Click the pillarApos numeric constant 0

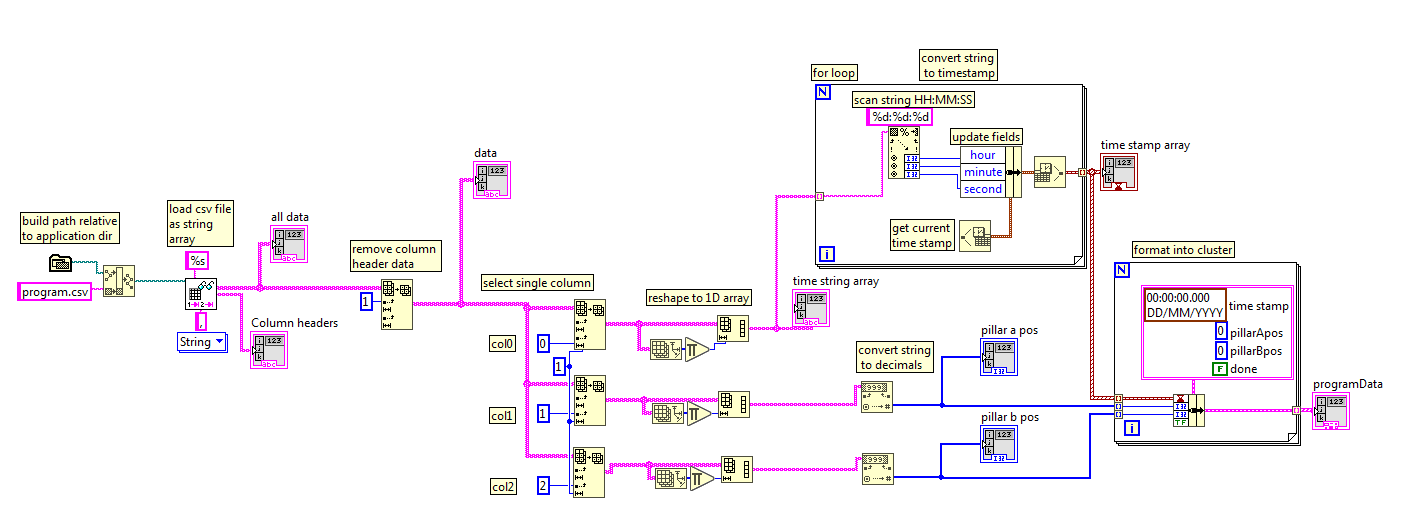tap(1220, 332)
